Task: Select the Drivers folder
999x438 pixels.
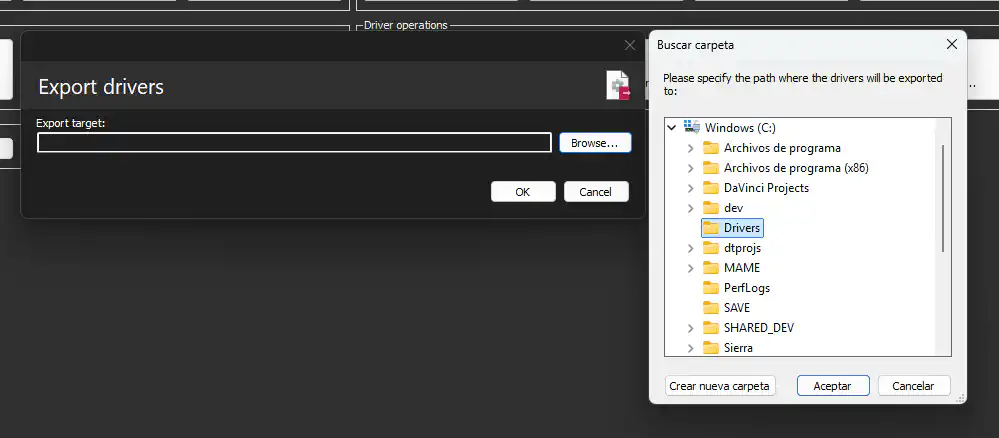Action: click(741, 228)
